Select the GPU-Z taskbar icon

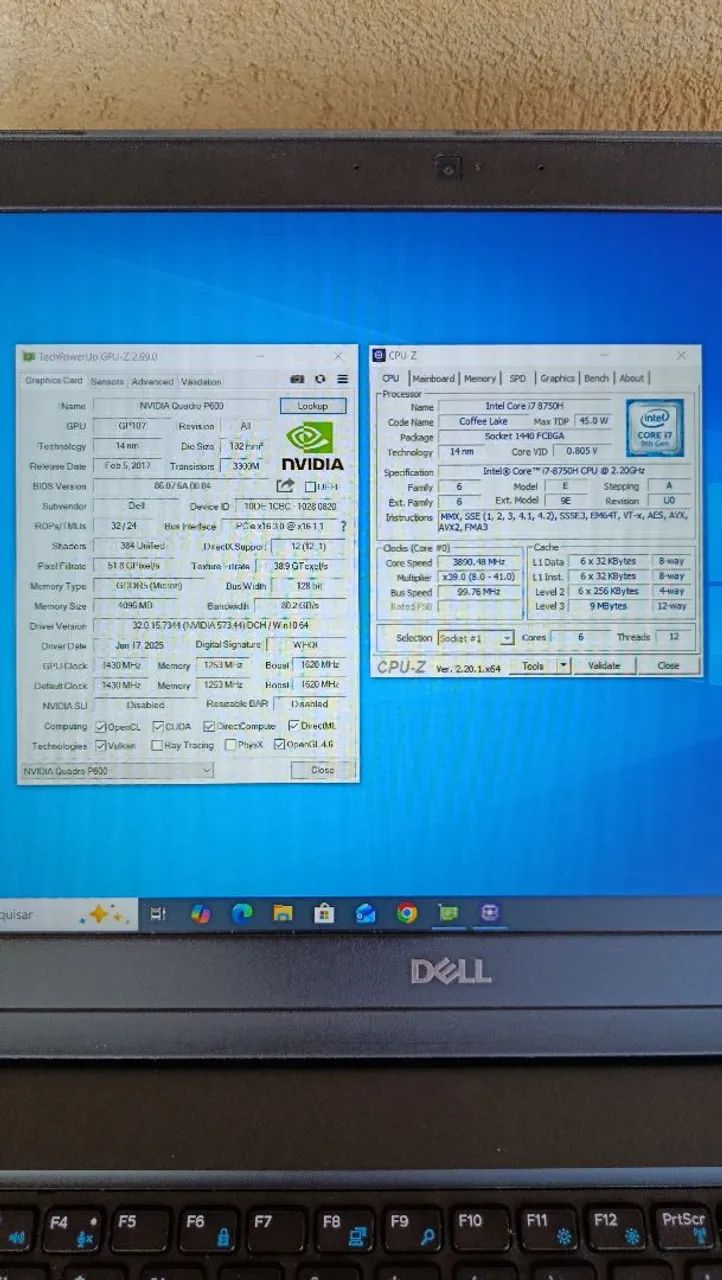pos(448,913)
